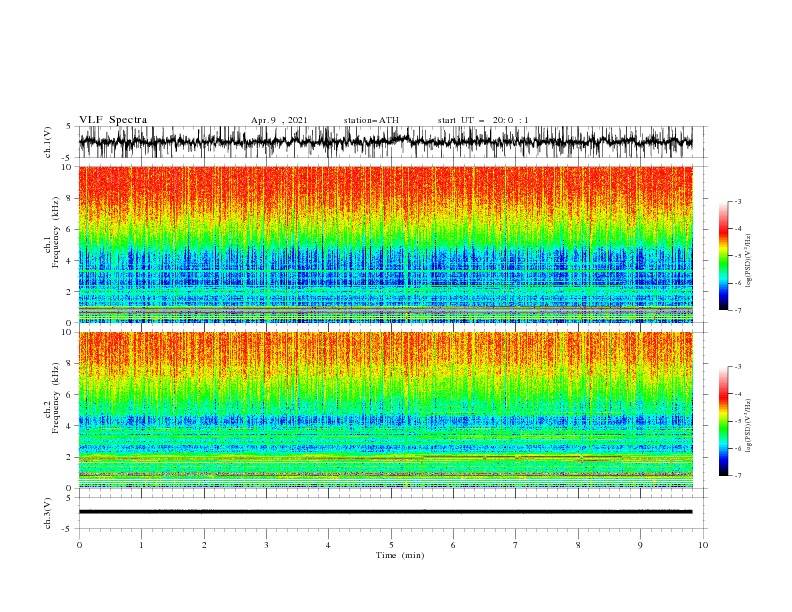
Task: Click inside the ch.2 spectrogram panel
Action: (385, 410)
